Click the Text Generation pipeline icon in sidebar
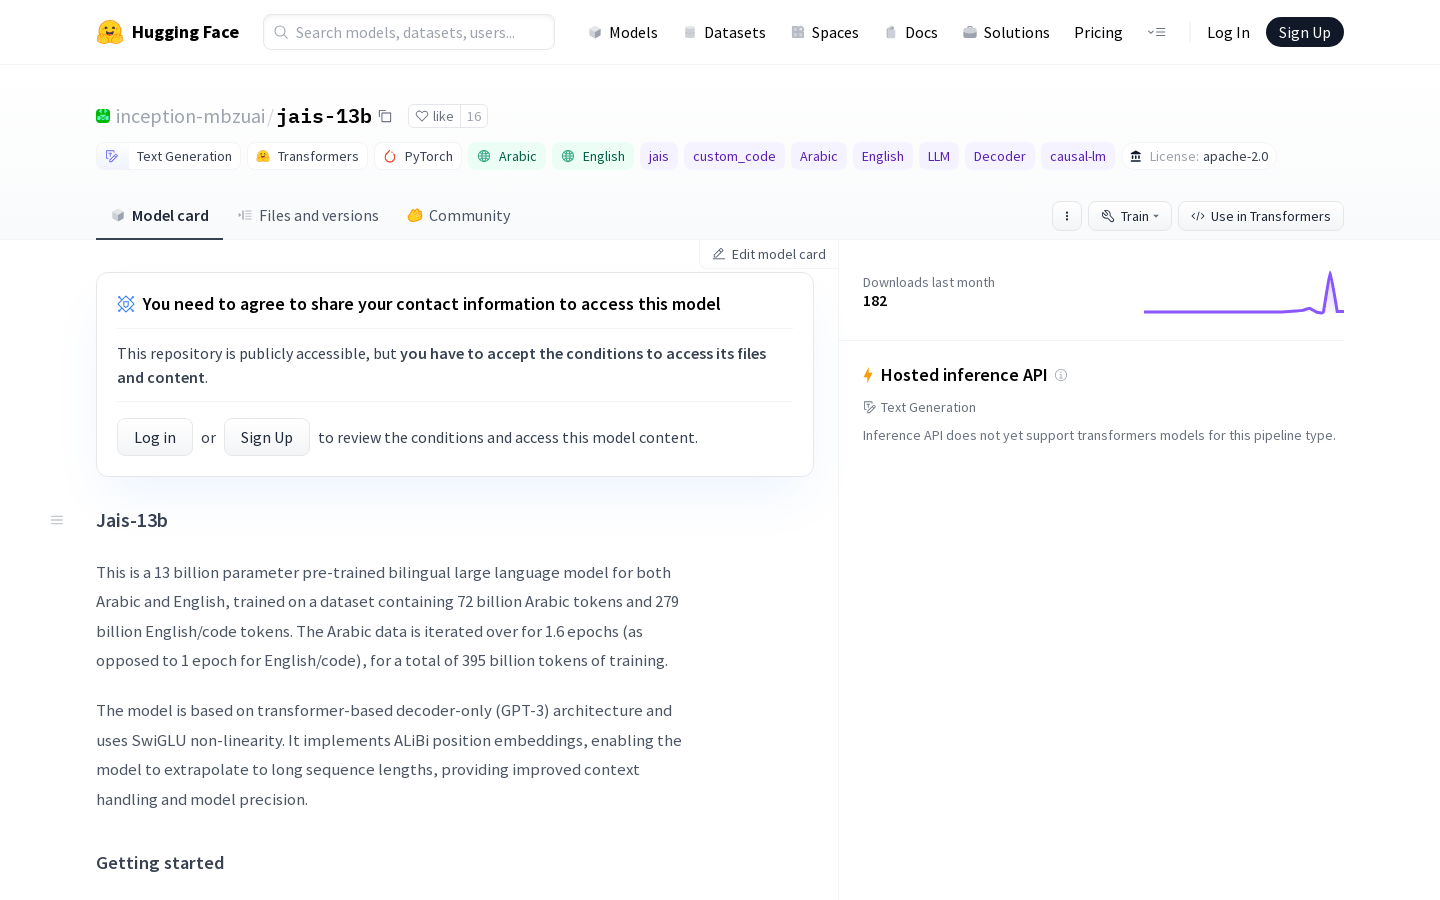 [870, 407]
